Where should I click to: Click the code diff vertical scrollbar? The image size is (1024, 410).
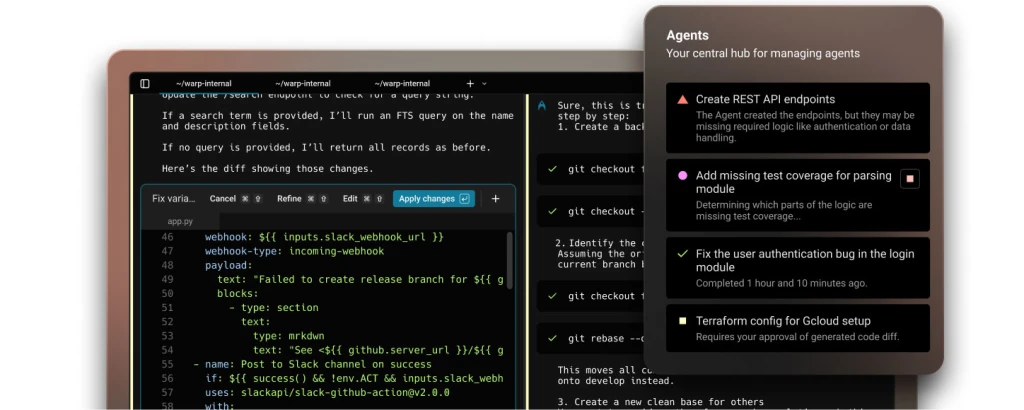tap(510, 260)
